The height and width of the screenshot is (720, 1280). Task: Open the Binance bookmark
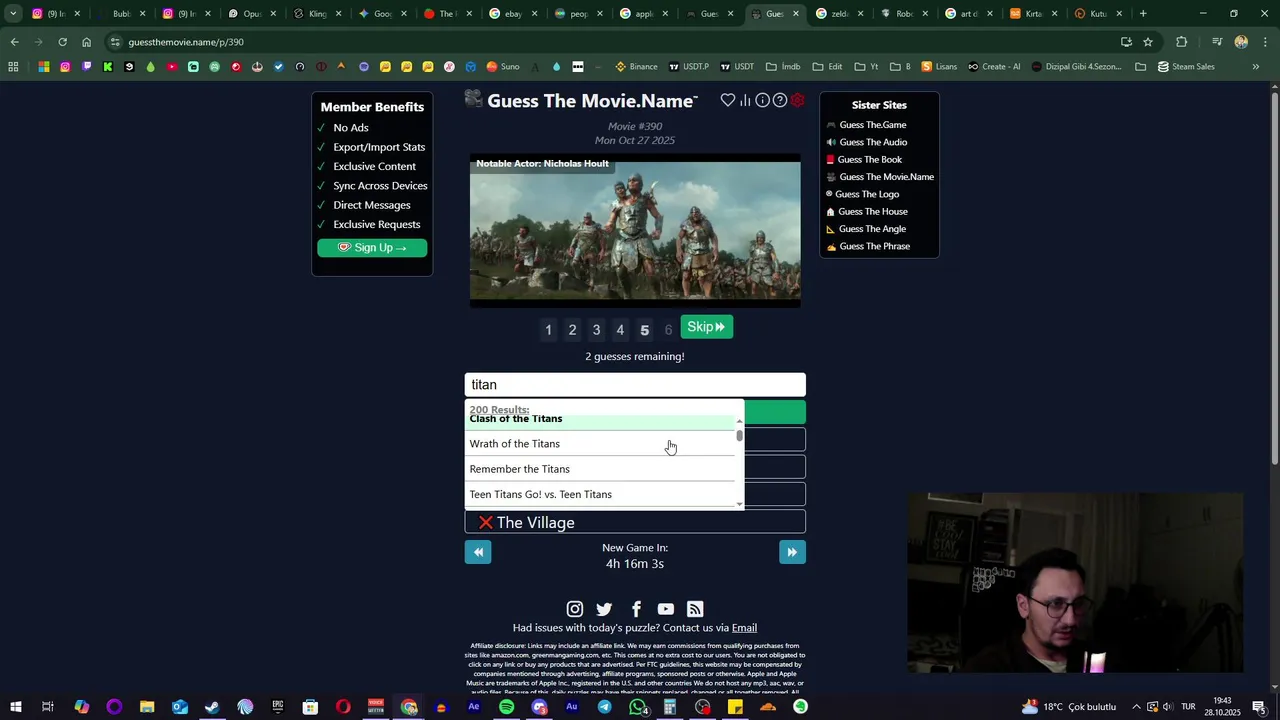(x=636, y=67)
